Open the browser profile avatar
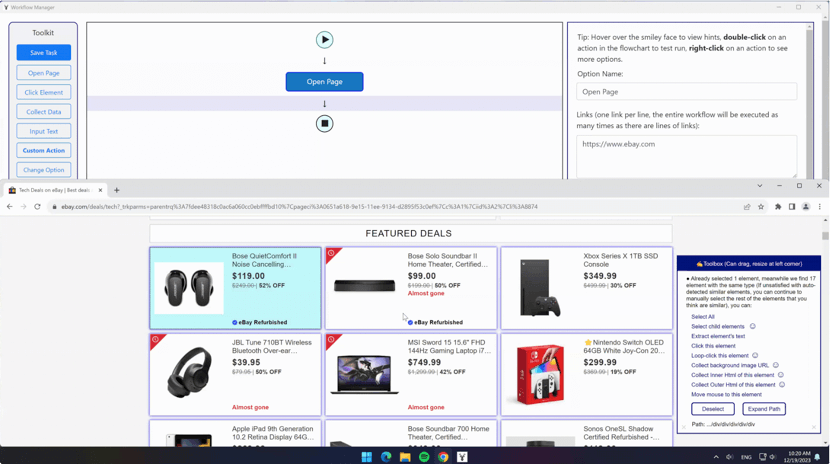Screen dimensions: 830x464 806,207
